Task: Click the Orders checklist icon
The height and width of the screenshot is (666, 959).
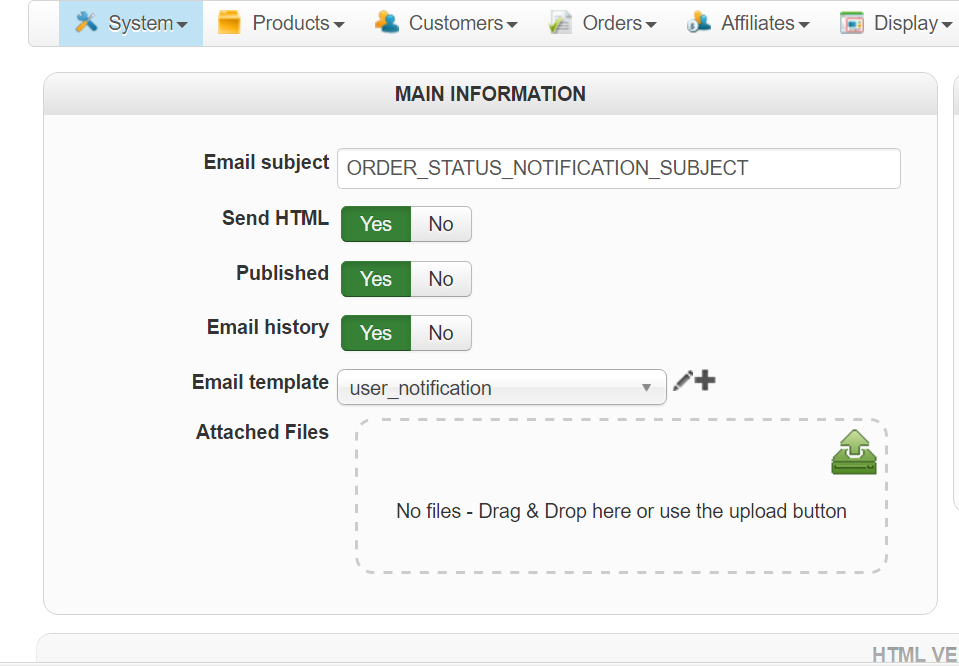Action: (560, 22)
